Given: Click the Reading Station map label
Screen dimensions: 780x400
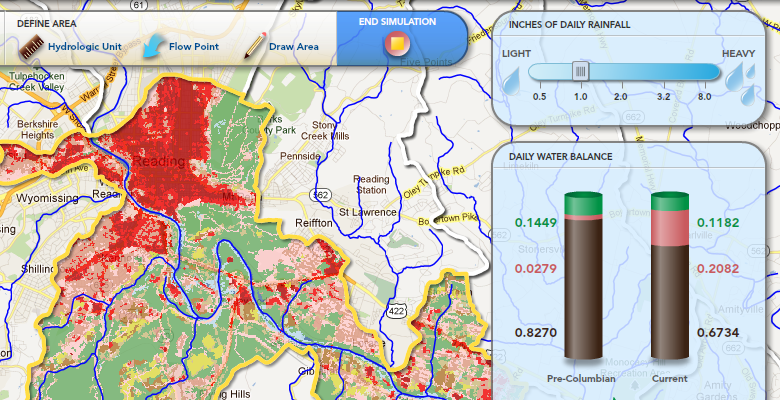Looking at the screenshot, I should 371,184.
